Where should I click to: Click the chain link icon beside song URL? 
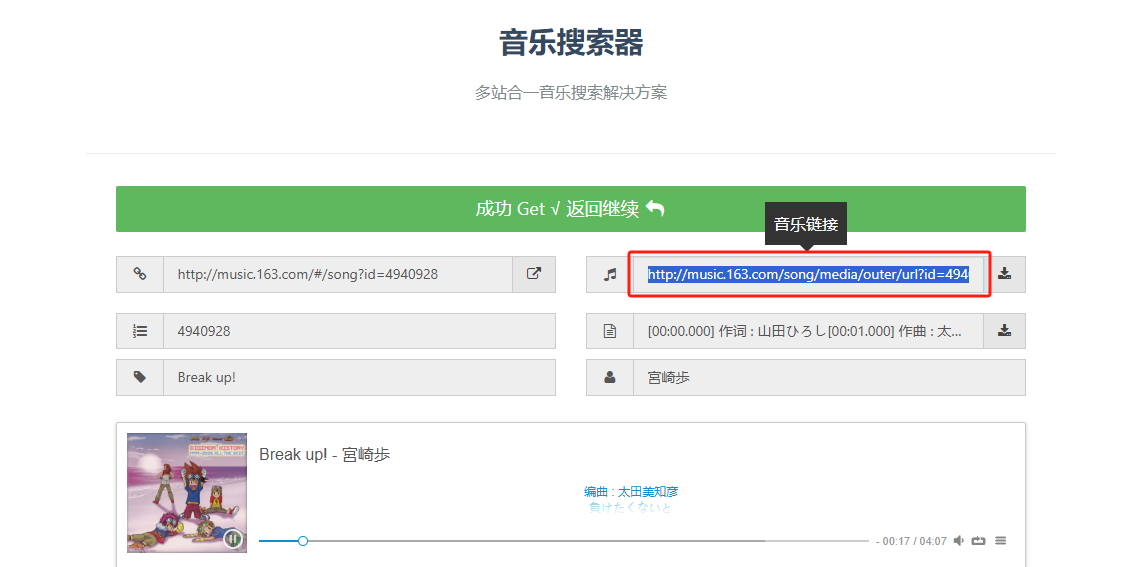click(140, 274)
